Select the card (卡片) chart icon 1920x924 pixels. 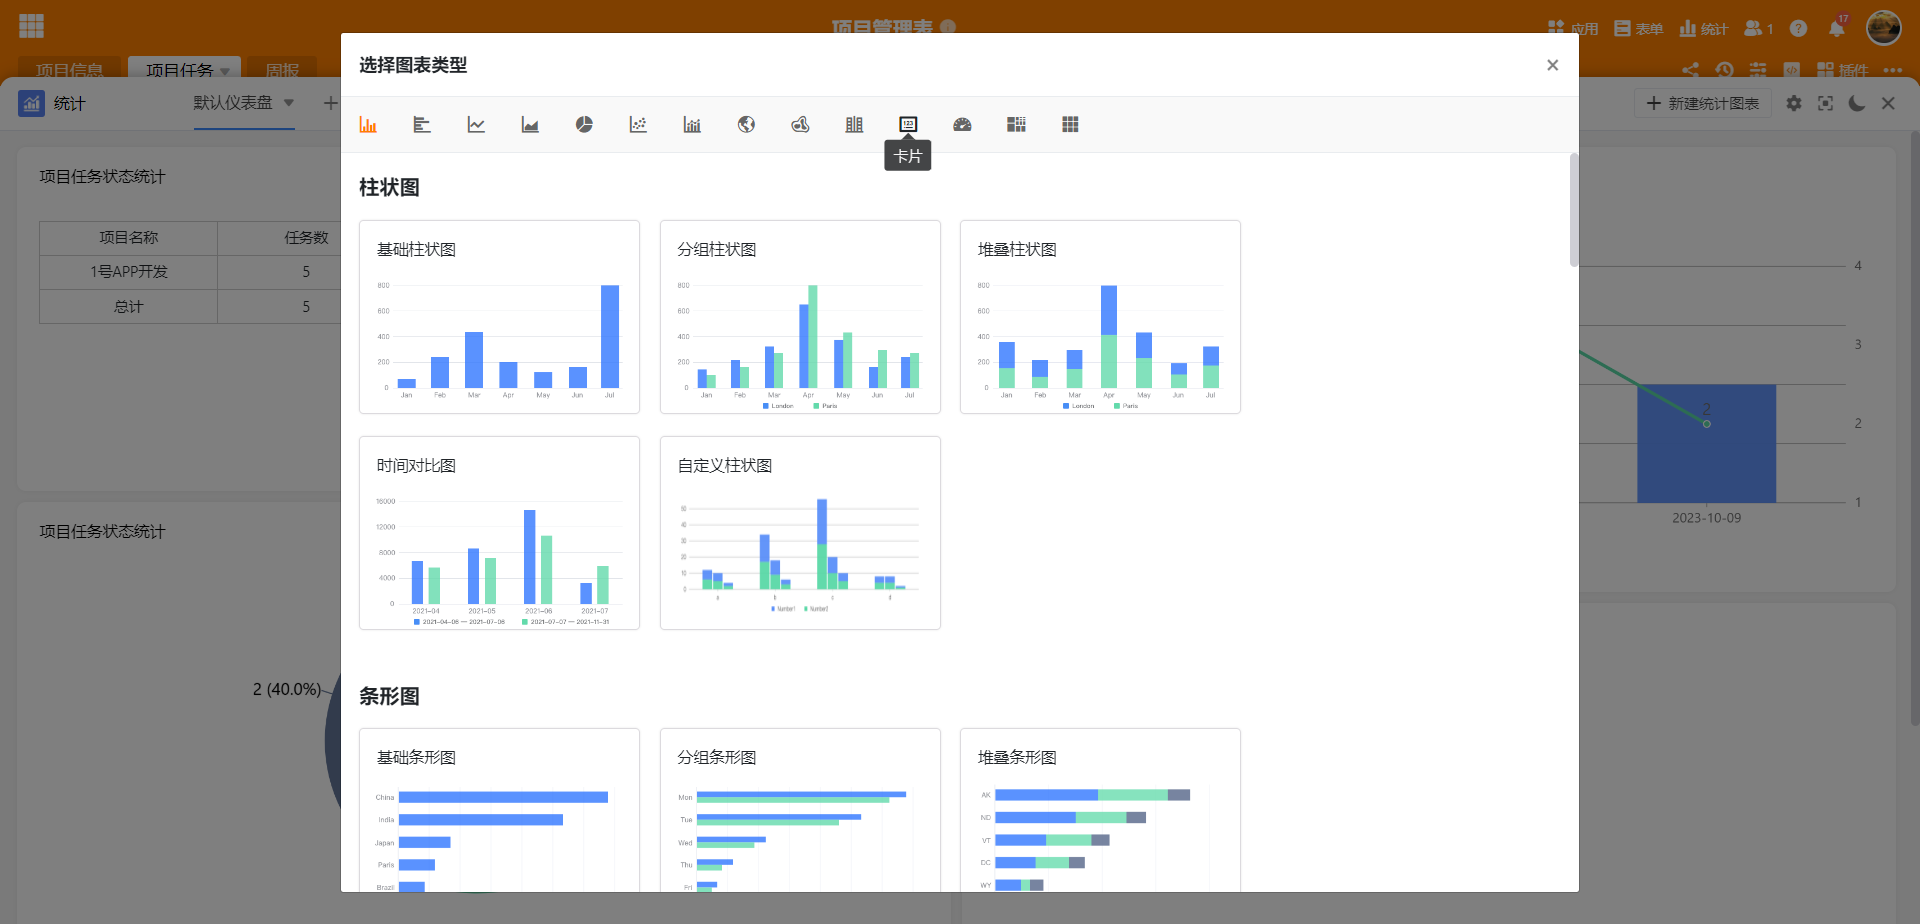pos(908,125)
